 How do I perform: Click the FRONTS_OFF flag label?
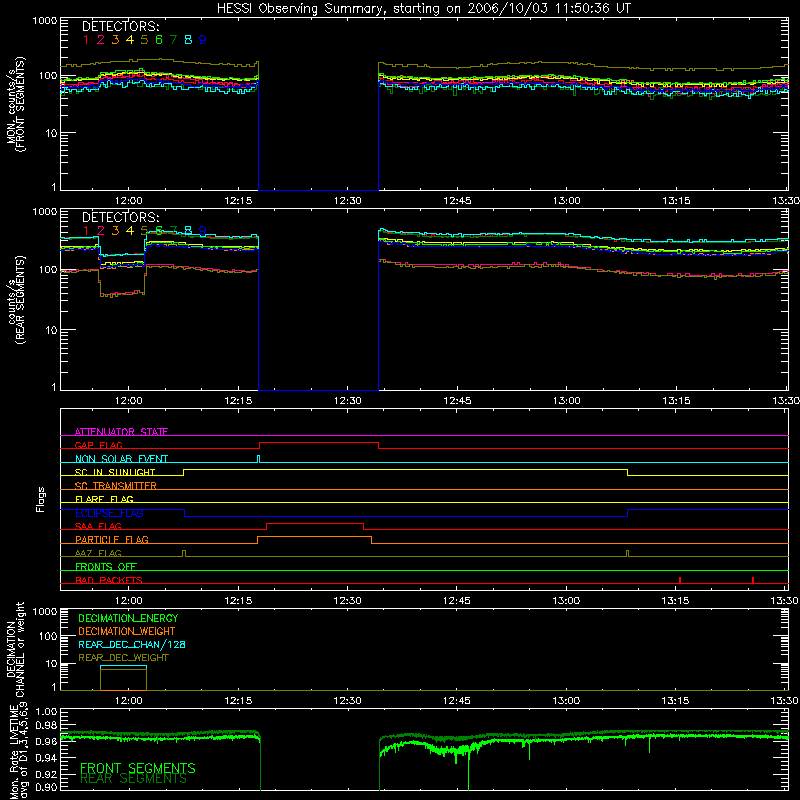coord(106,566)
